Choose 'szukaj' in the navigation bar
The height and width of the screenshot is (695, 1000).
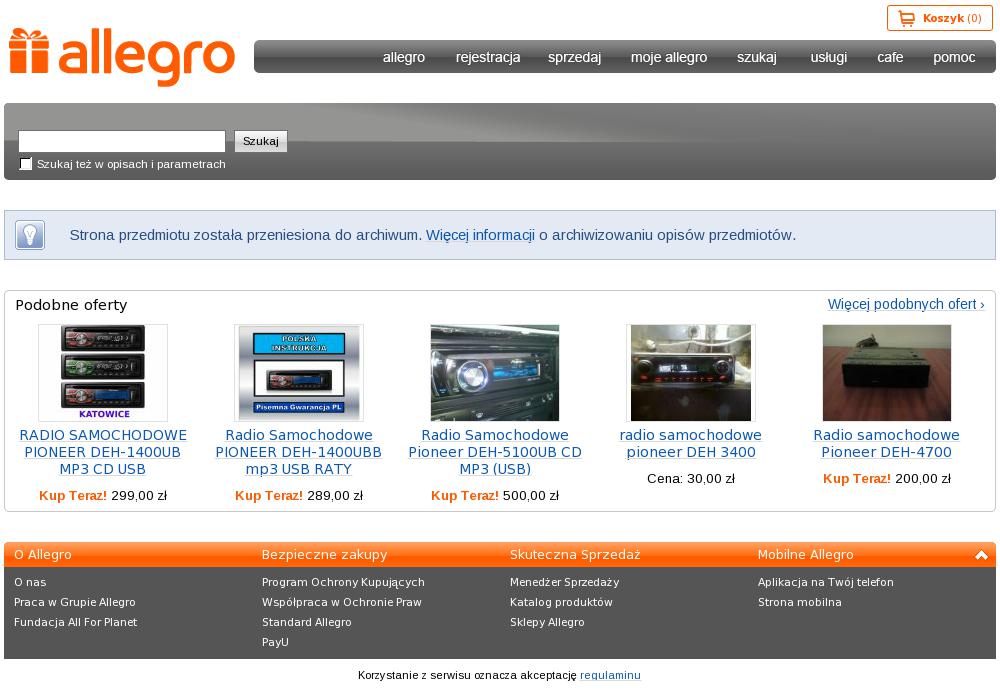tap(757, 57)
